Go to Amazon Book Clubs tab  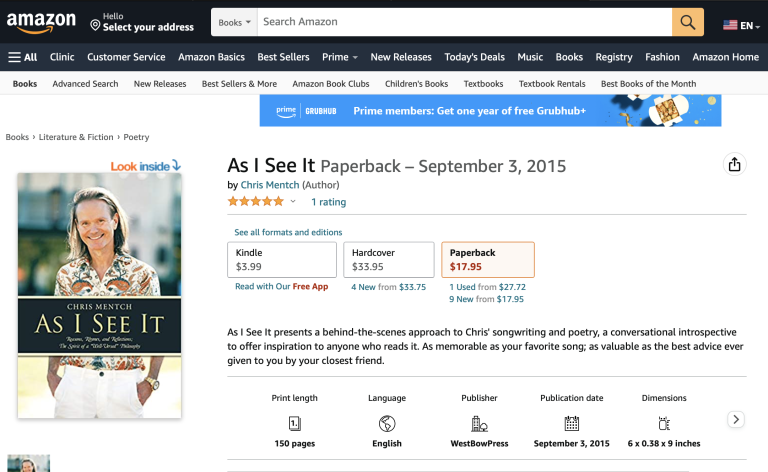[x=331, y=84]
